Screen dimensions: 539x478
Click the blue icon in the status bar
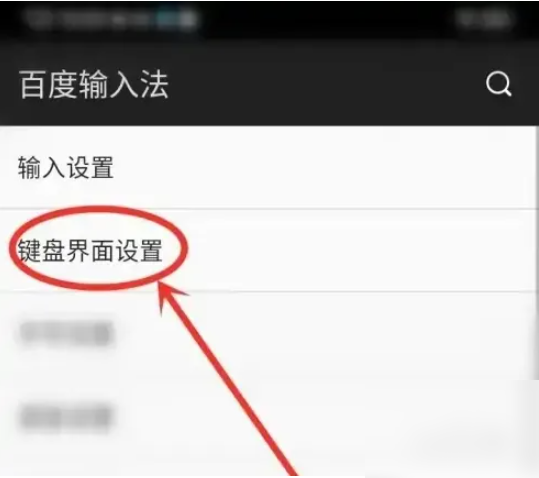coord(168,19)
